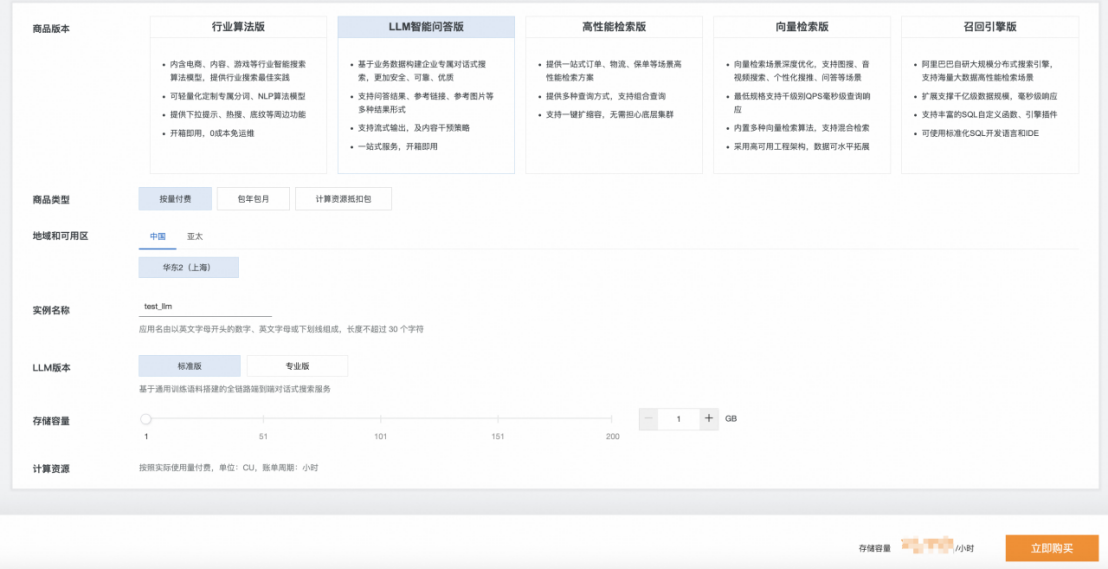The height and width of the screenshot is (569, 1108).
Task: Switch to the 中国 region tab
Action: pyautogui.click(x=158, y=237)
